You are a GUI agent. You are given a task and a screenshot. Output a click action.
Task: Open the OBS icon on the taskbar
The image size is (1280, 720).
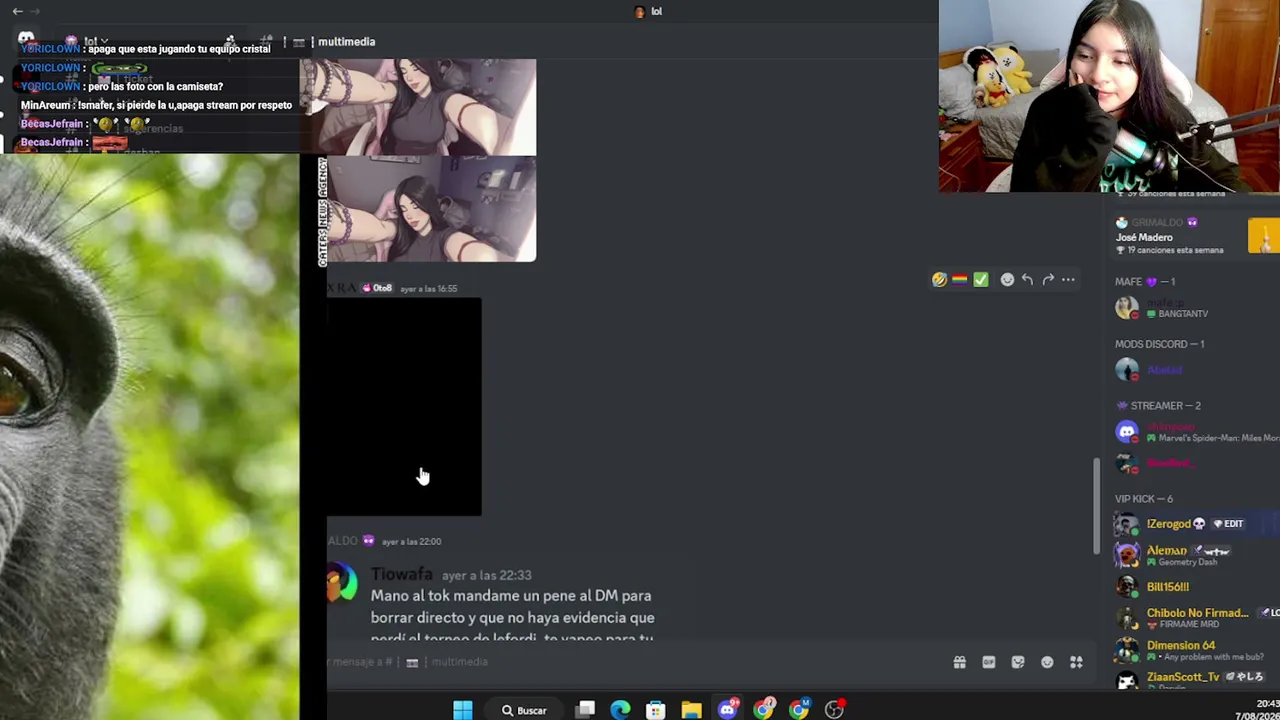[x=834, y=710]
